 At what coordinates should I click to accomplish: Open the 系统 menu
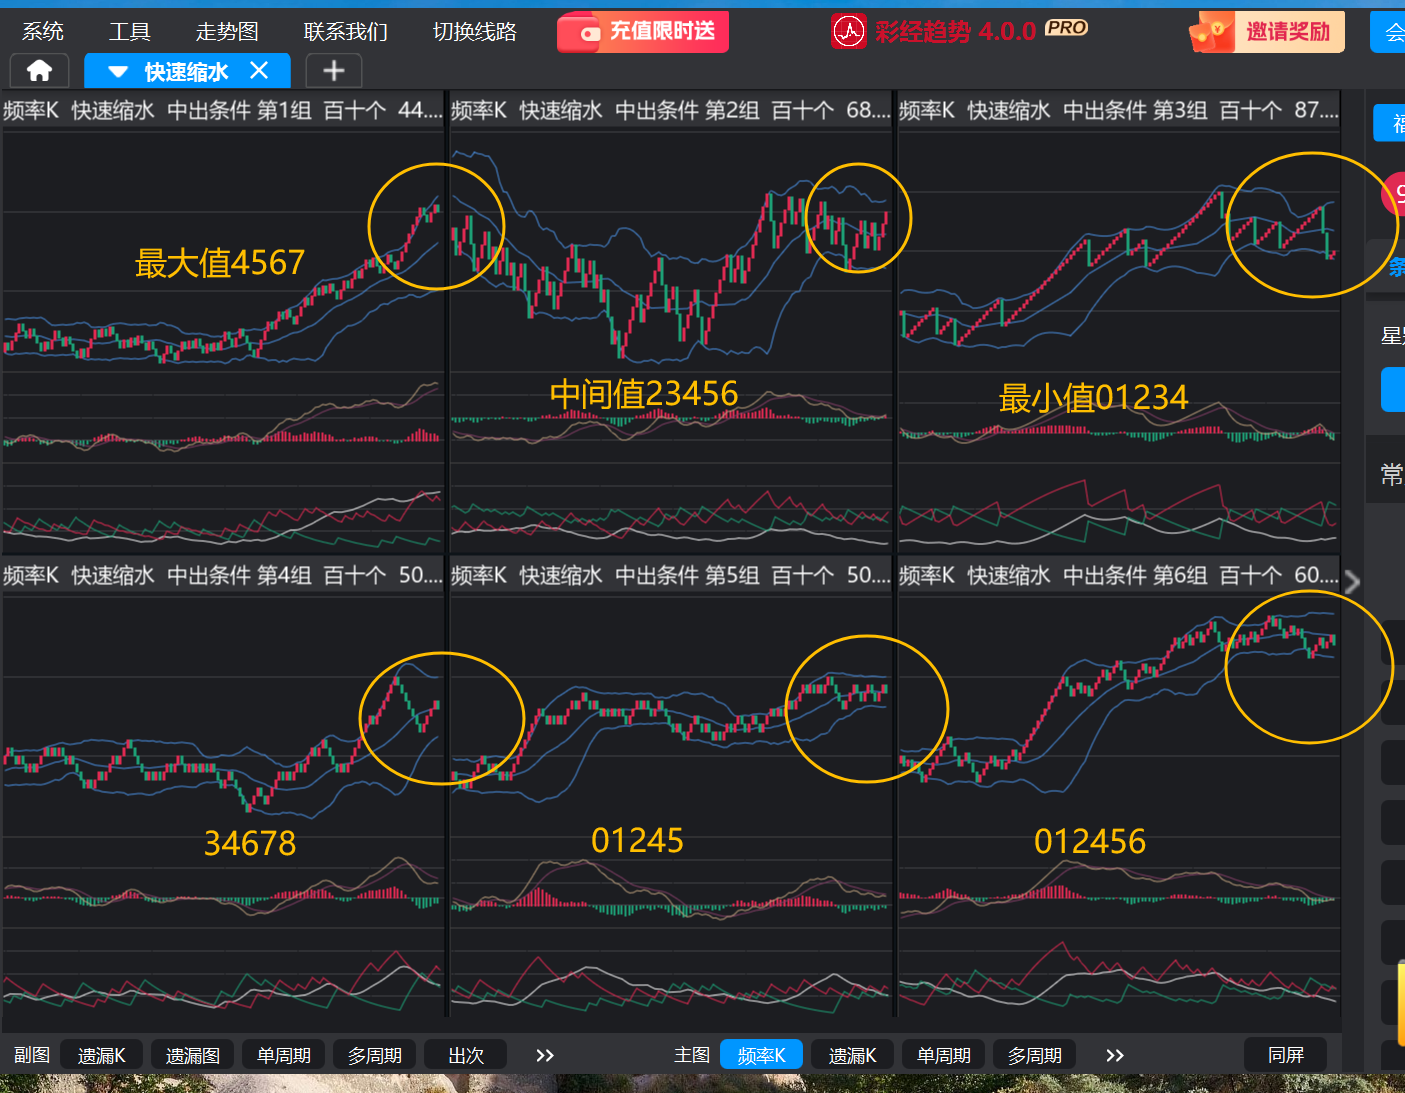pyautogui.click(x=43, y=32)
